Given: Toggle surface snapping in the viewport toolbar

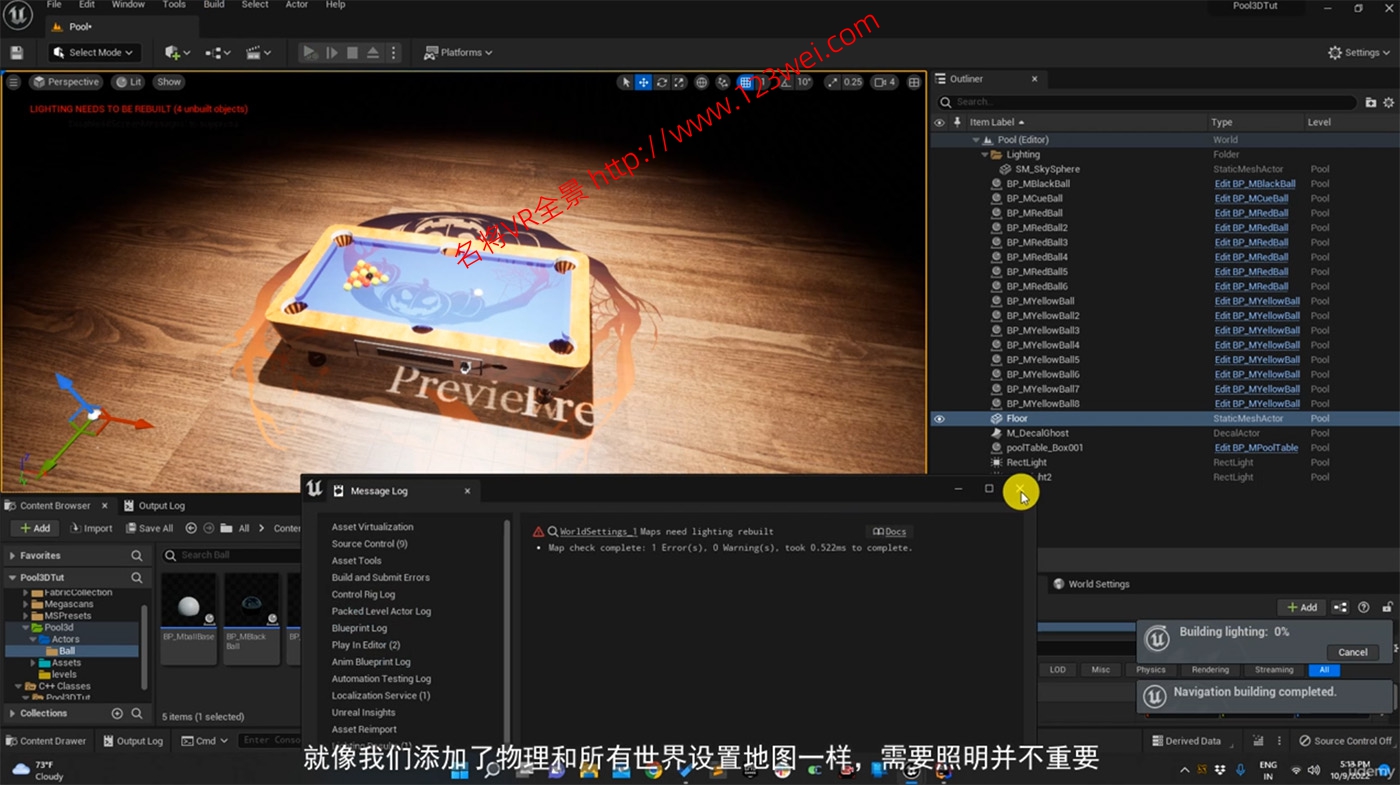Looking at the screenshot, I should pos(724,82).
